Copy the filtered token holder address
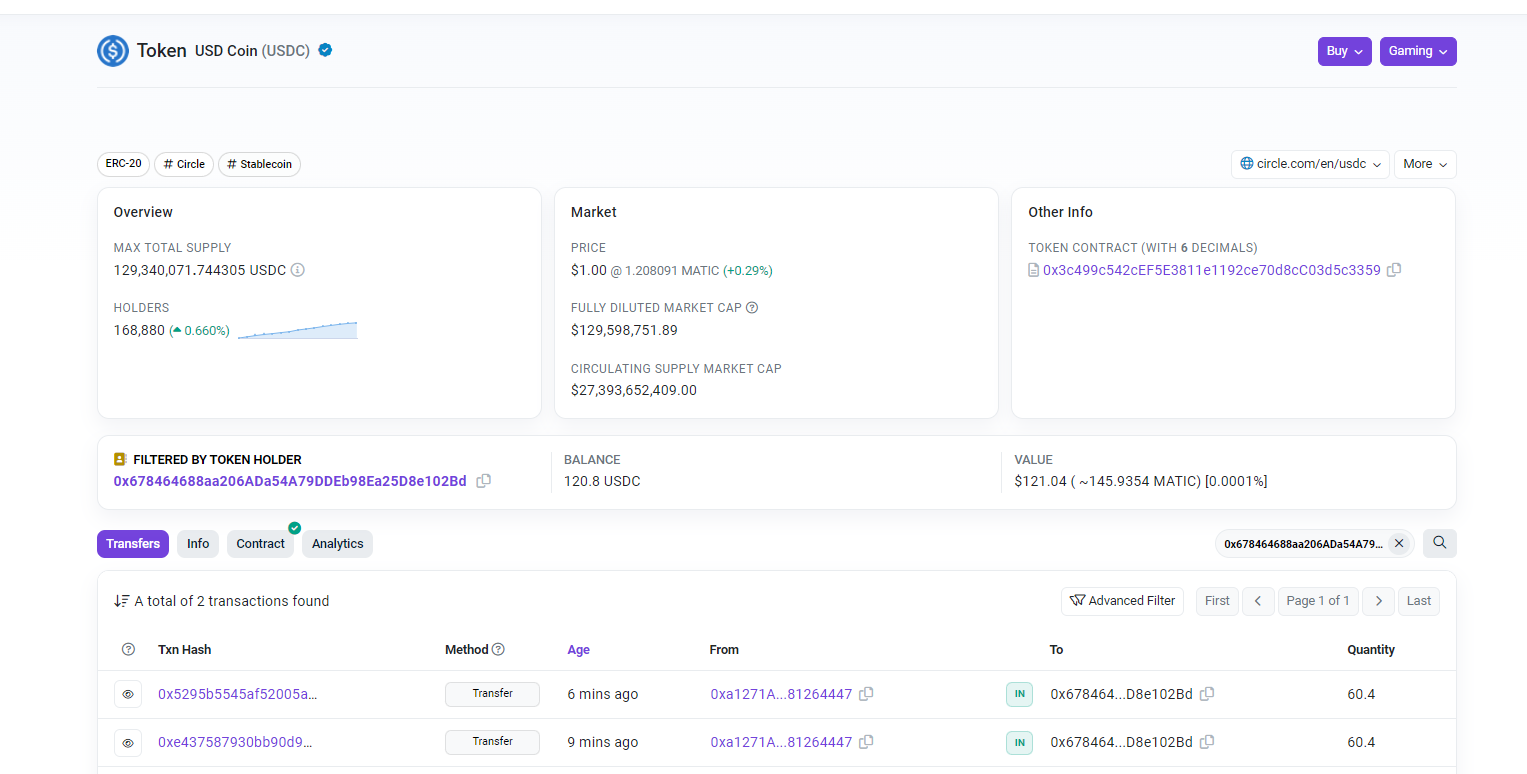Viewport: 1527px width, 774px height. [484, 481]
